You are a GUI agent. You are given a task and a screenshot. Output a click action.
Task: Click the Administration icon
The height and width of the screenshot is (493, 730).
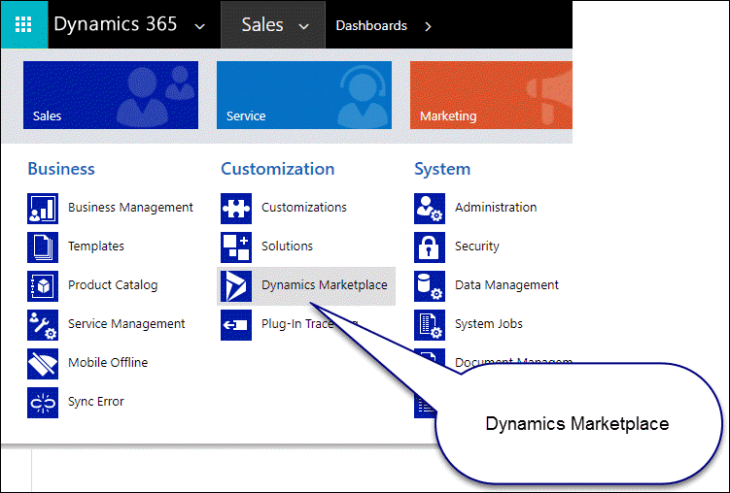pyautogui.click(x=430, y=209)
